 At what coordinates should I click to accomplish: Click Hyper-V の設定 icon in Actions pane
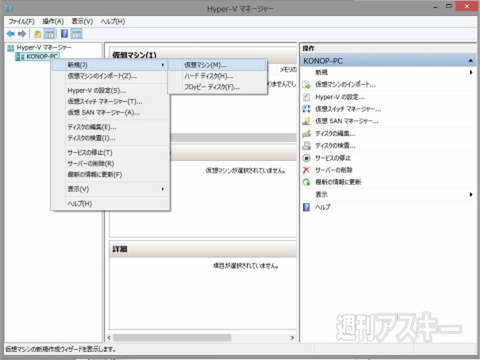[x=306, y=97]
